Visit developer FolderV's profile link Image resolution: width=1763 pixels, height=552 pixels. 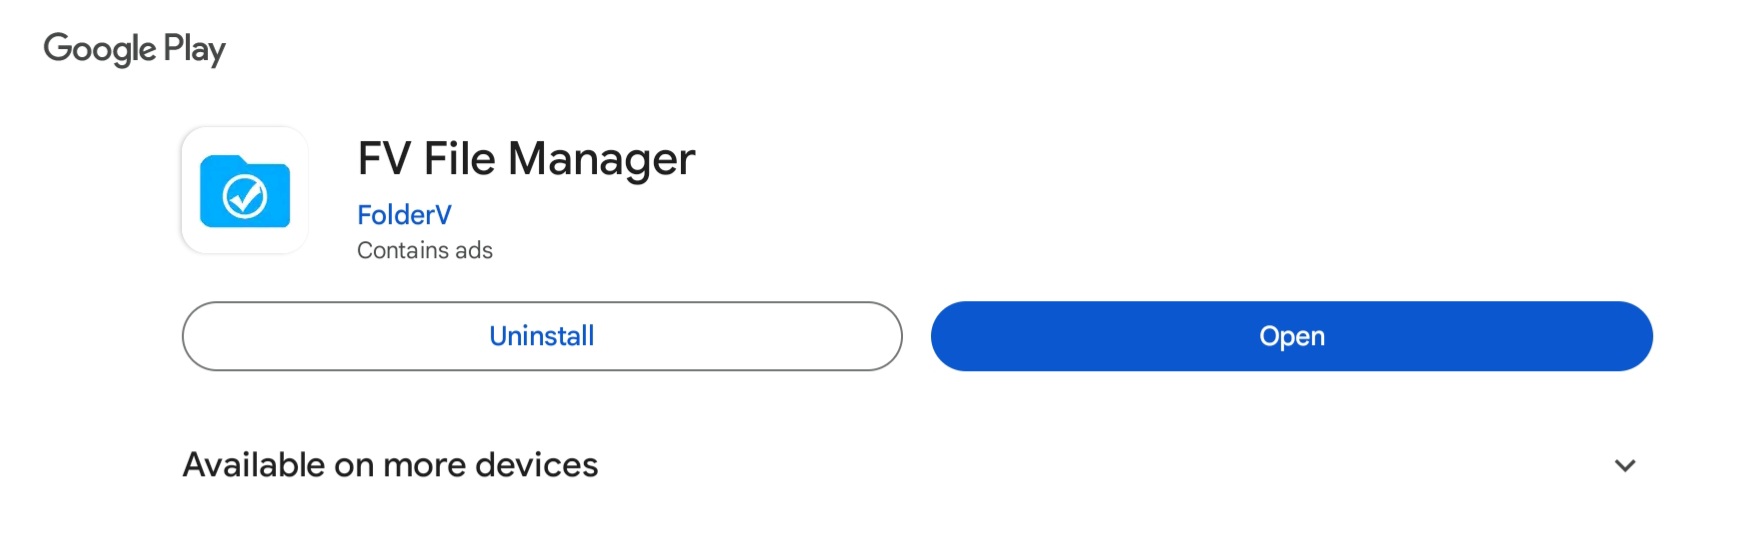(404, 215)
